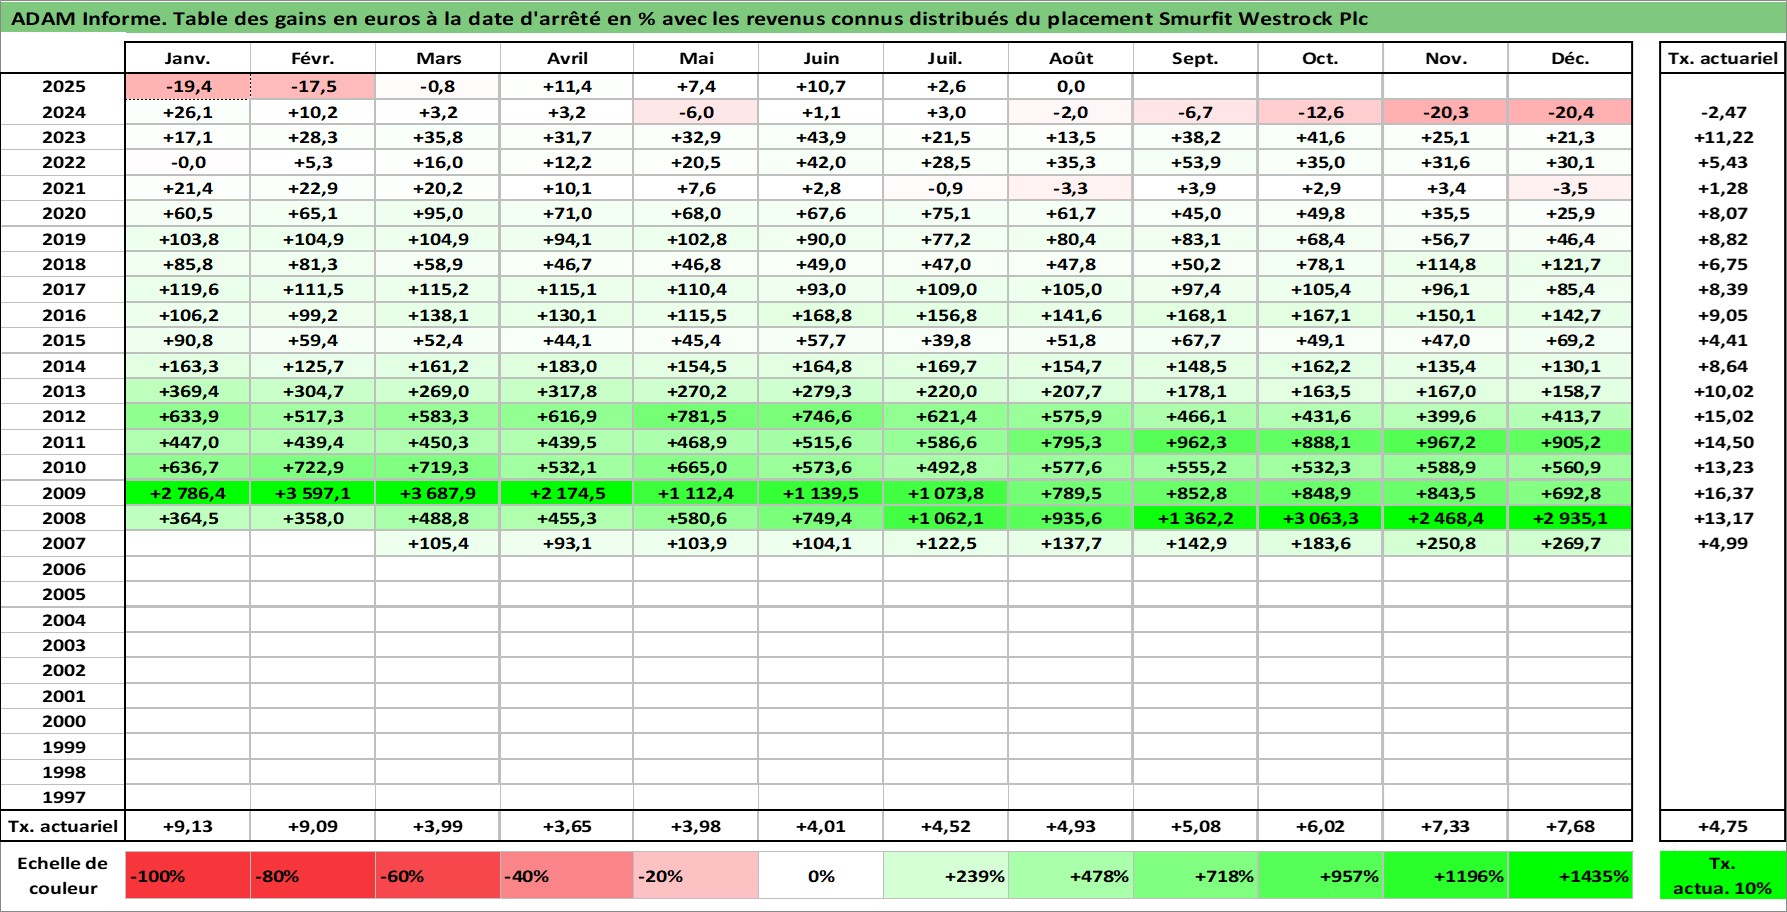Select the Déc. column header
This screenshot has width=1787, height=912.
[x=1570, y=58]
